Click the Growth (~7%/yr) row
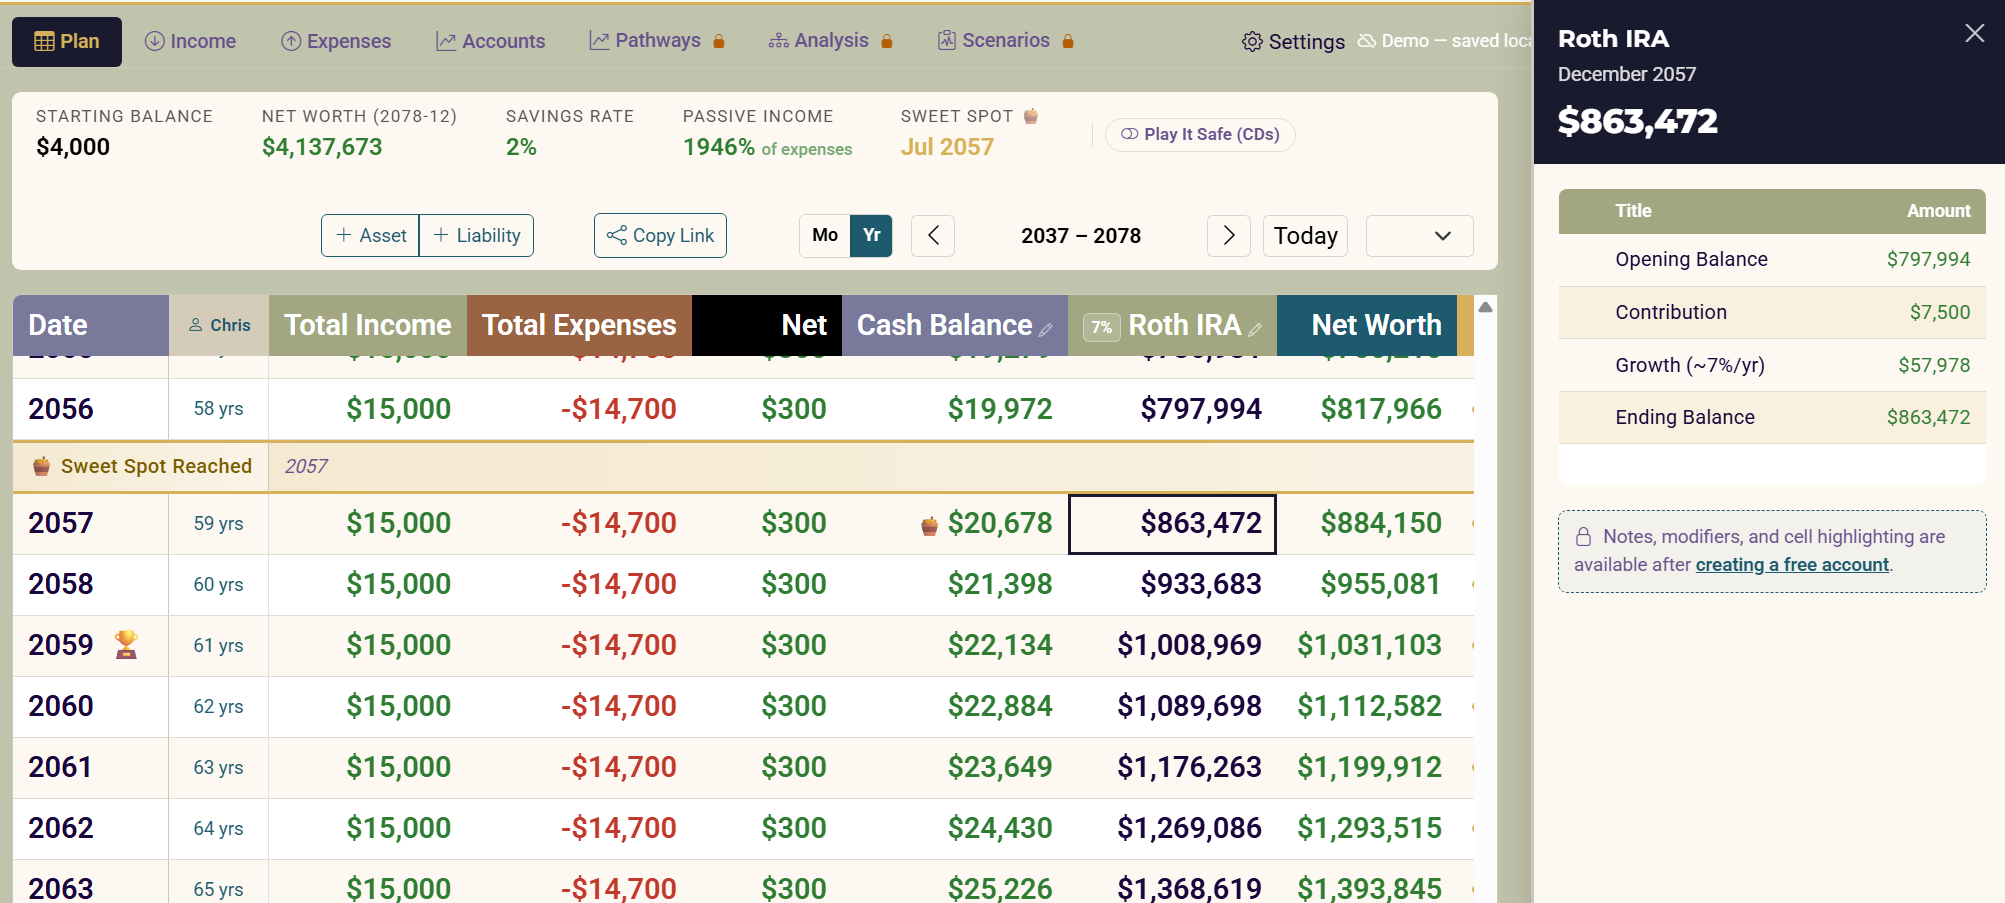The height and width of the screenshot is (903, 2005). [1772, 365]
